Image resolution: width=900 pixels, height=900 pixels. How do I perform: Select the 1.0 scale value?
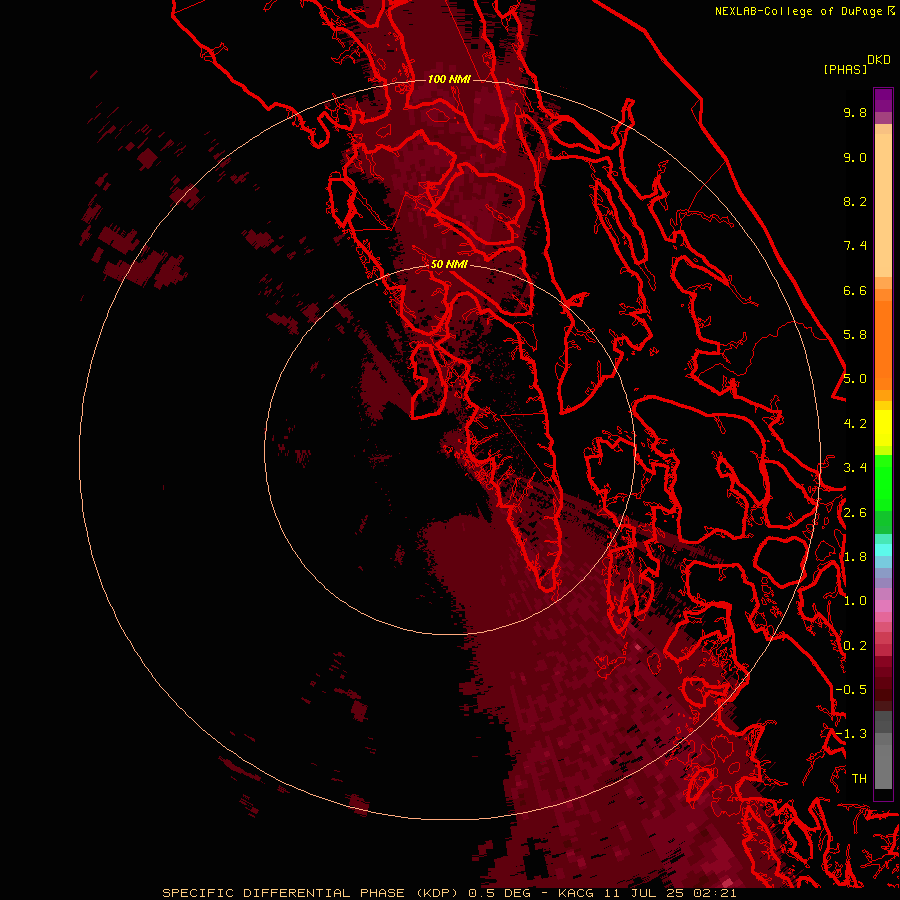coord(855,601)
